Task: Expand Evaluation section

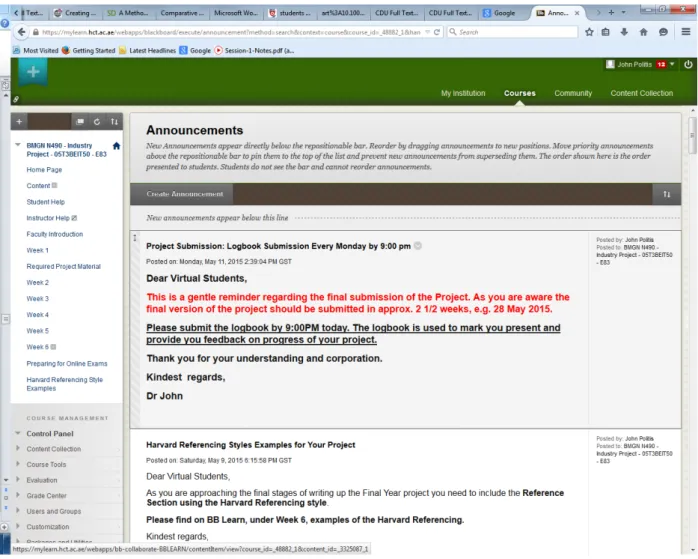Action: (x=18, y=480)
